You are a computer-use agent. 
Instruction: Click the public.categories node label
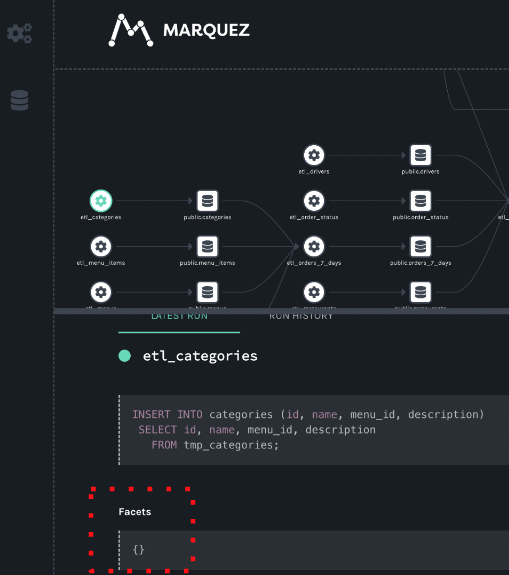point(207,217)
